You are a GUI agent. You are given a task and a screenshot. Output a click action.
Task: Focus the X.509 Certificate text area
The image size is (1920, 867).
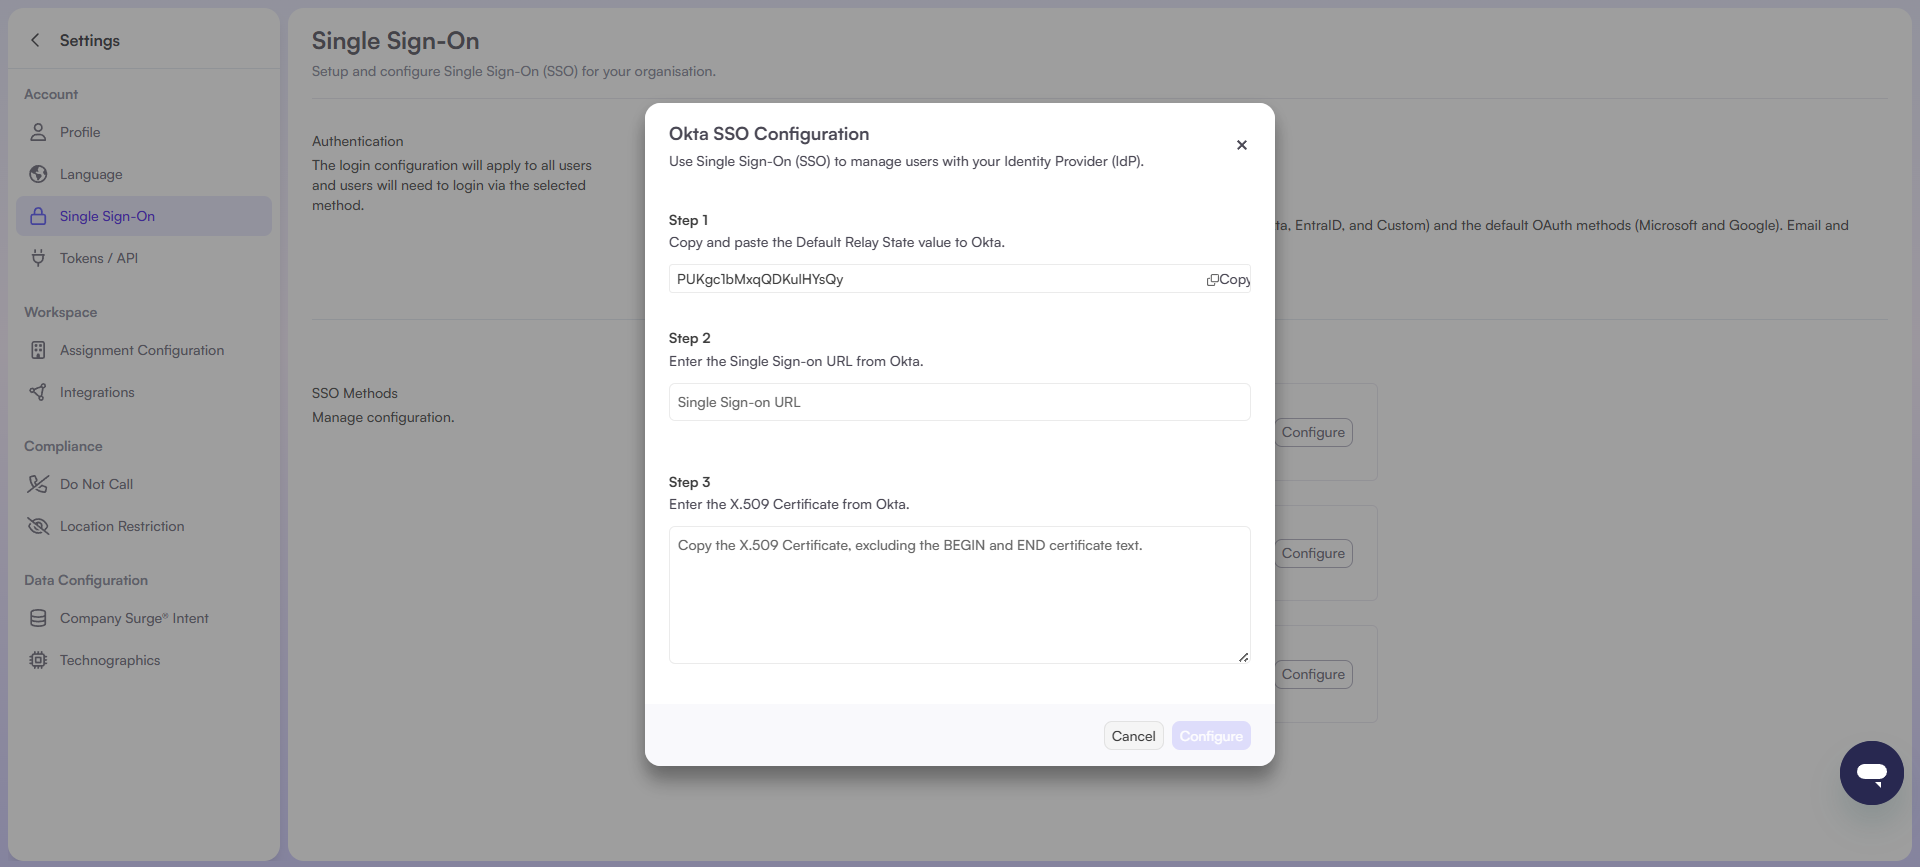(958, 595)
